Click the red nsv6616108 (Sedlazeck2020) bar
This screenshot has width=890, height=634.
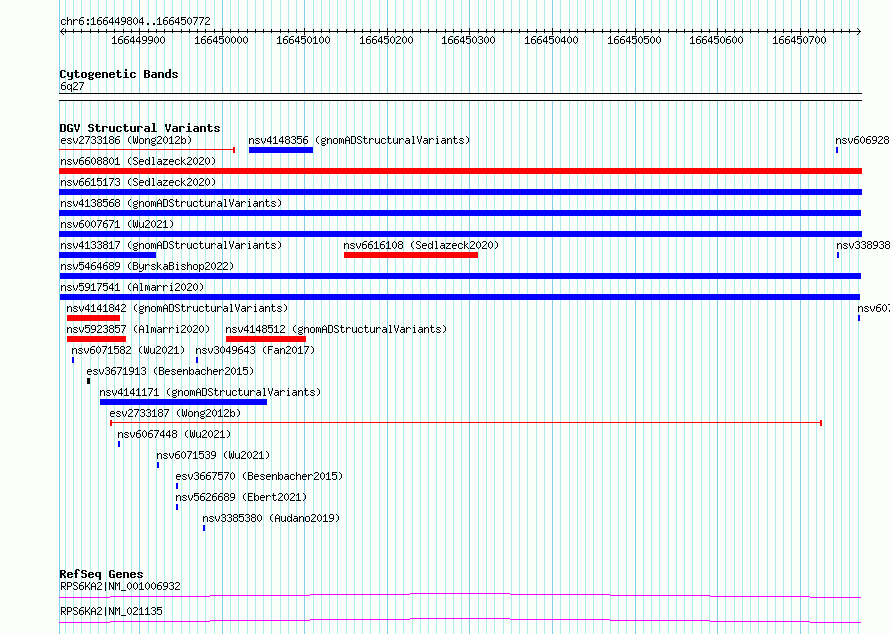(410, 255)
